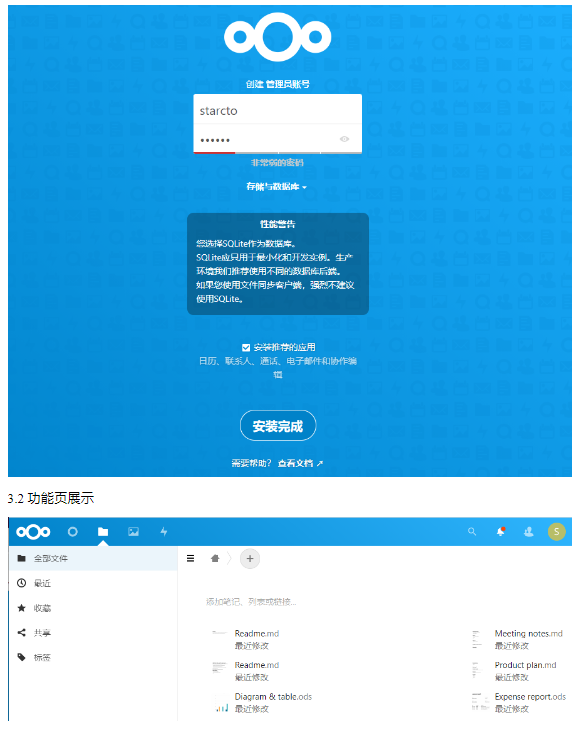Open the Photos app icon

[133, 532]
